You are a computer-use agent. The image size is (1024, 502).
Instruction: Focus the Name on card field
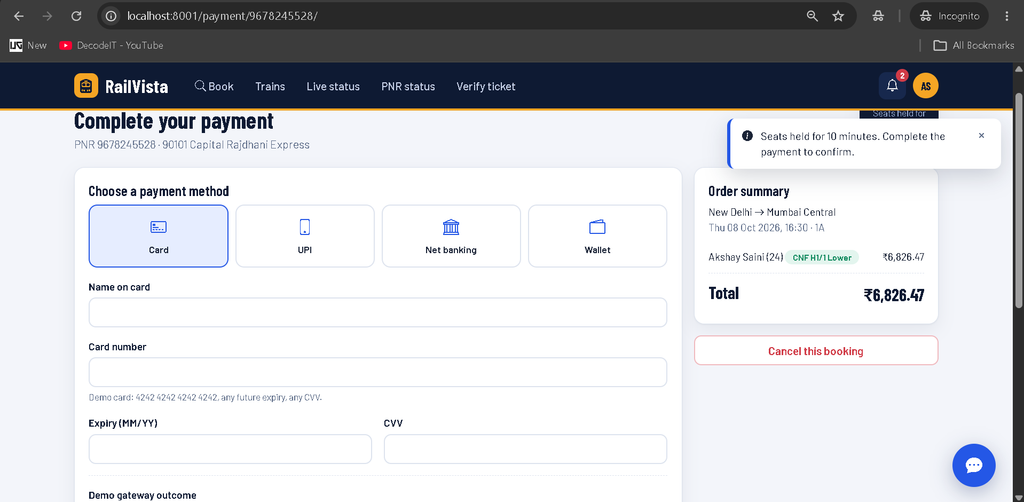377,312
